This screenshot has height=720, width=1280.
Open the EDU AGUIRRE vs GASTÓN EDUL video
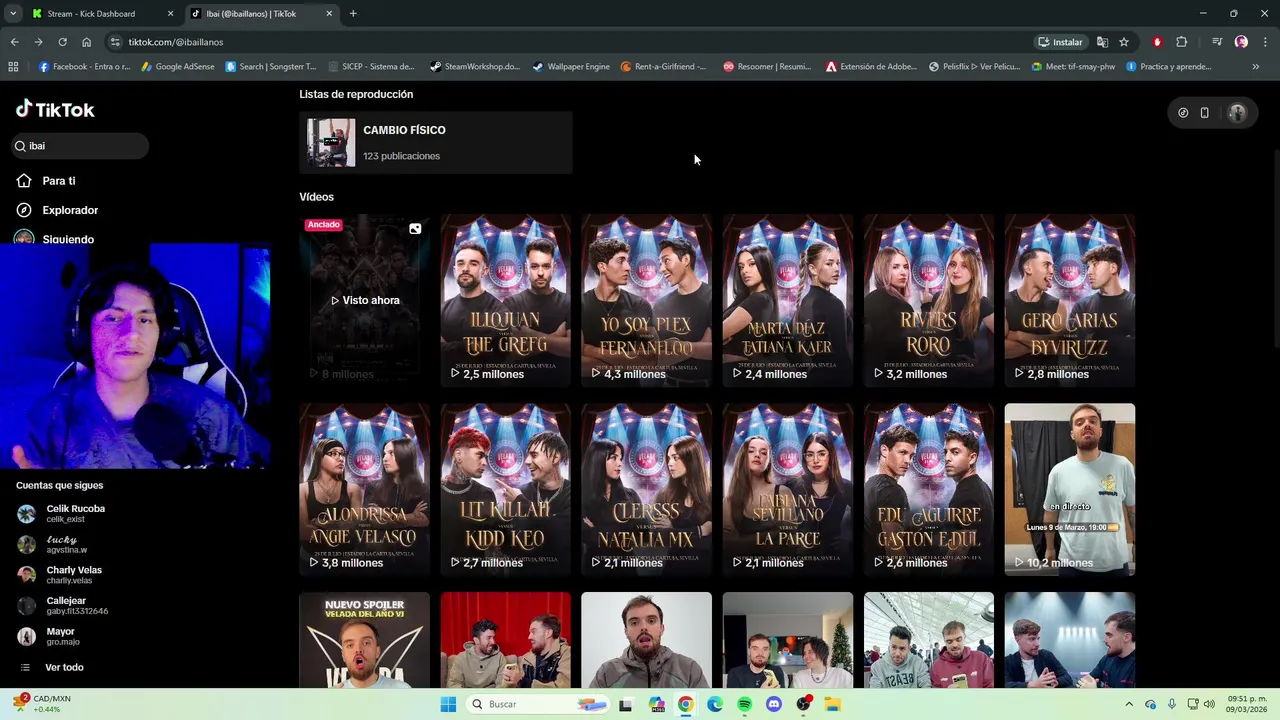pos(929,489)
